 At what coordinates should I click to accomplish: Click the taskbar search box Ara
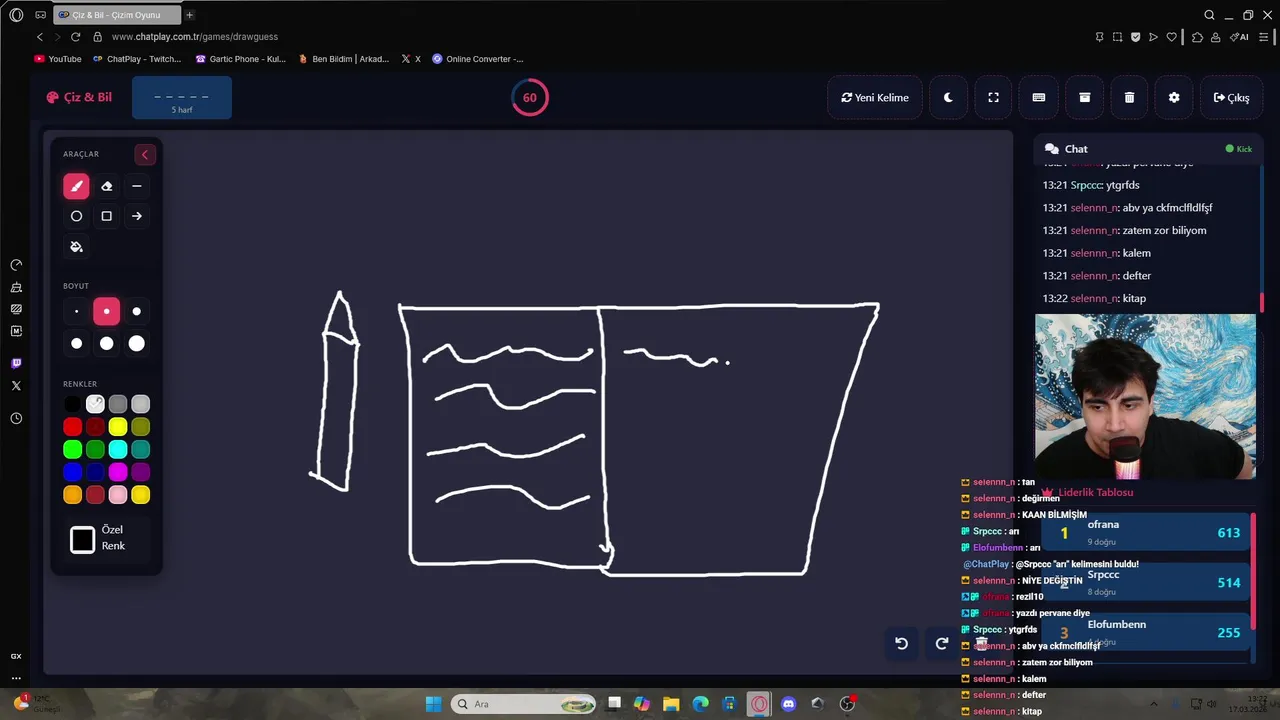click(x=524, y=704)
